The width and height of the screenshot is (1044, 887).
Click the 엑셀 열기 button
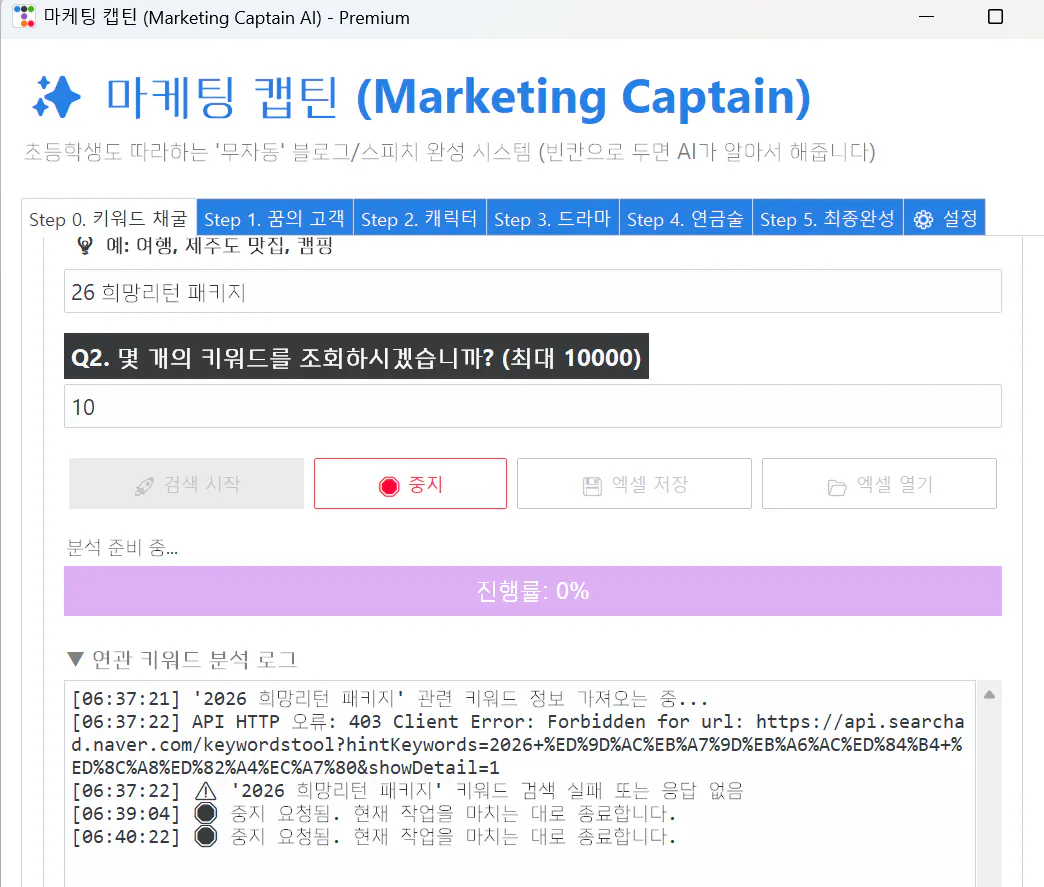[879, 483]
